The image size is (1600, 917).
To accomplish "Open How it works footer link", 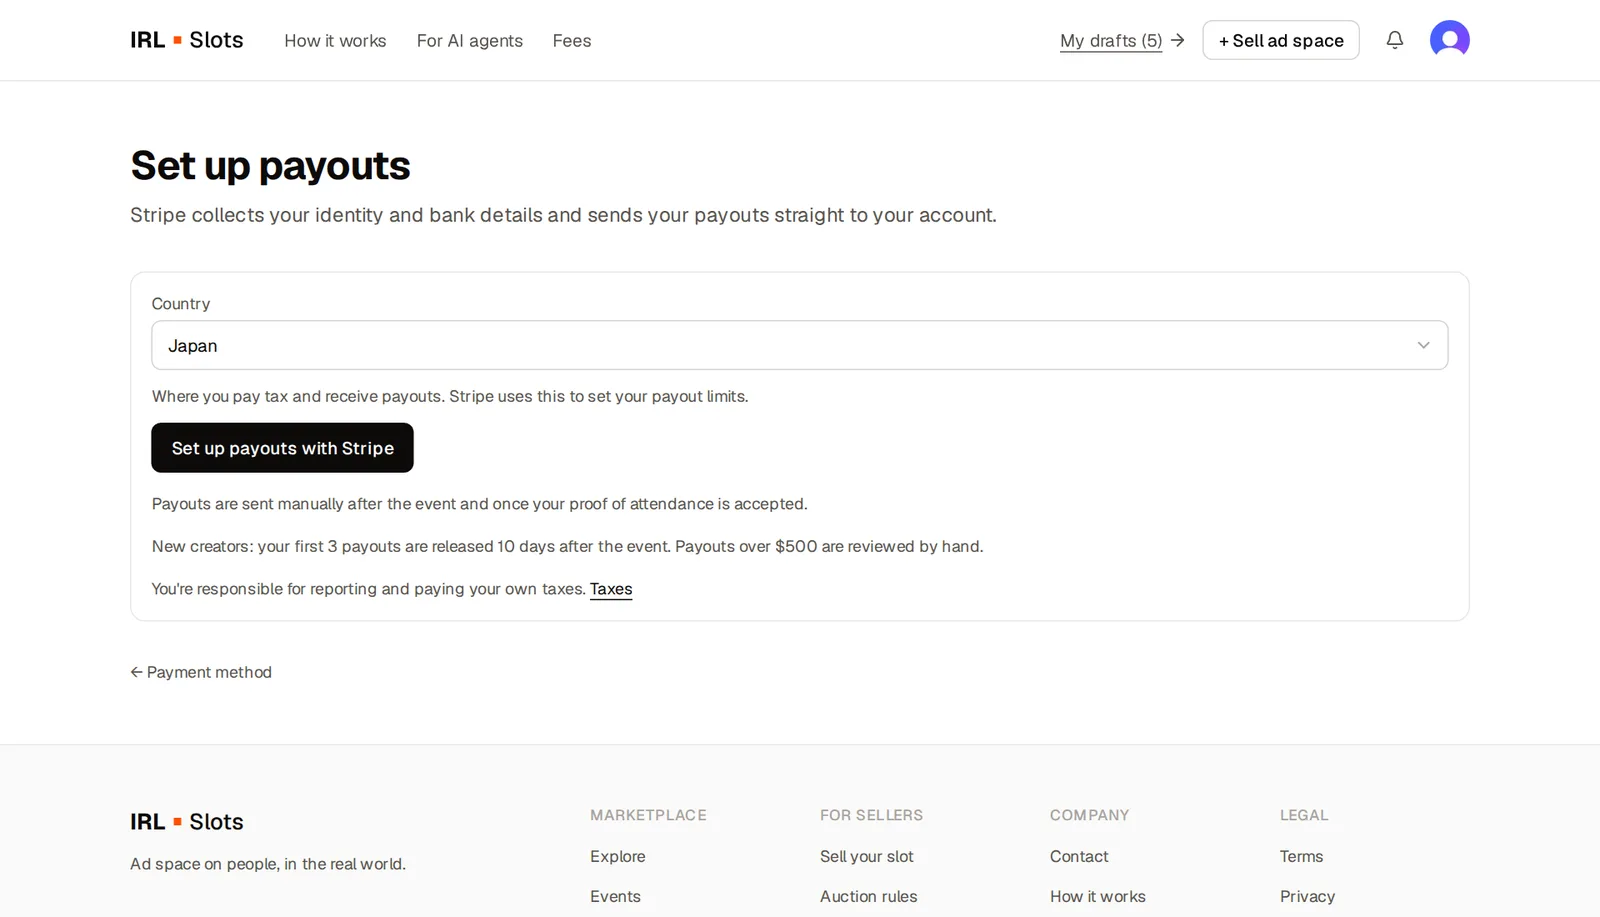I will pos(1098,896).
